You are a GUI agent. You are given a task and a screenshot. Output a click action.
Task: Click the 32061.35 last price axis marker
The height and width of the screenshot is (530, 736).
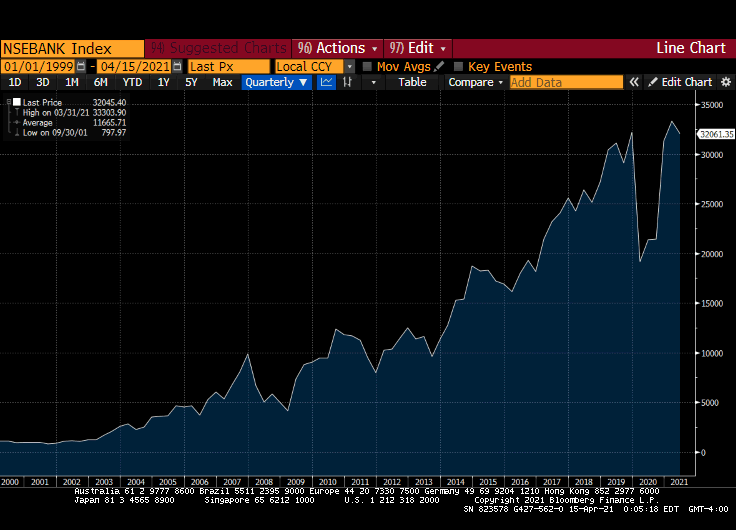[x=716, y=134]
